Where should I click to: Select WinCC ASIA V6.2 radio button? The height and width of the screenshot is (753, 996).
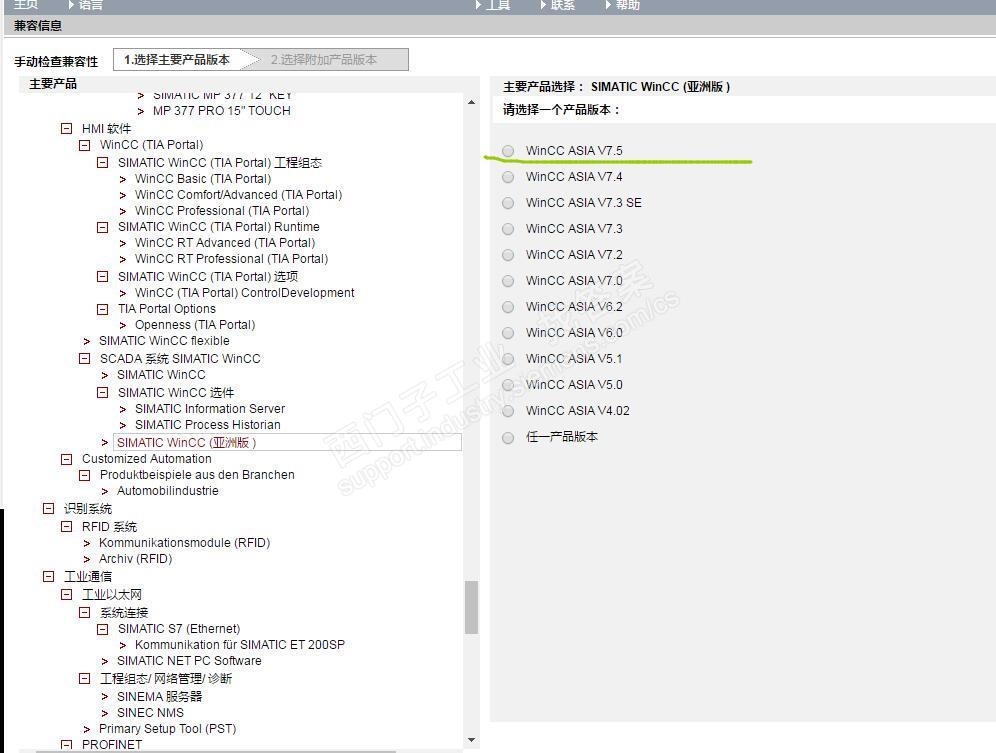coord(508,307)
